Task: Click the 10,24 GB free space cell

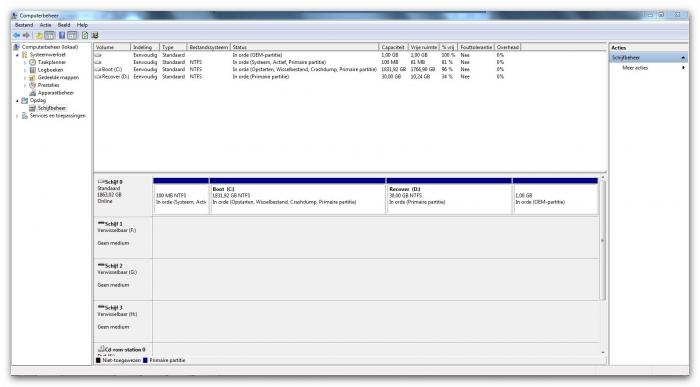Action: point(421,77)
